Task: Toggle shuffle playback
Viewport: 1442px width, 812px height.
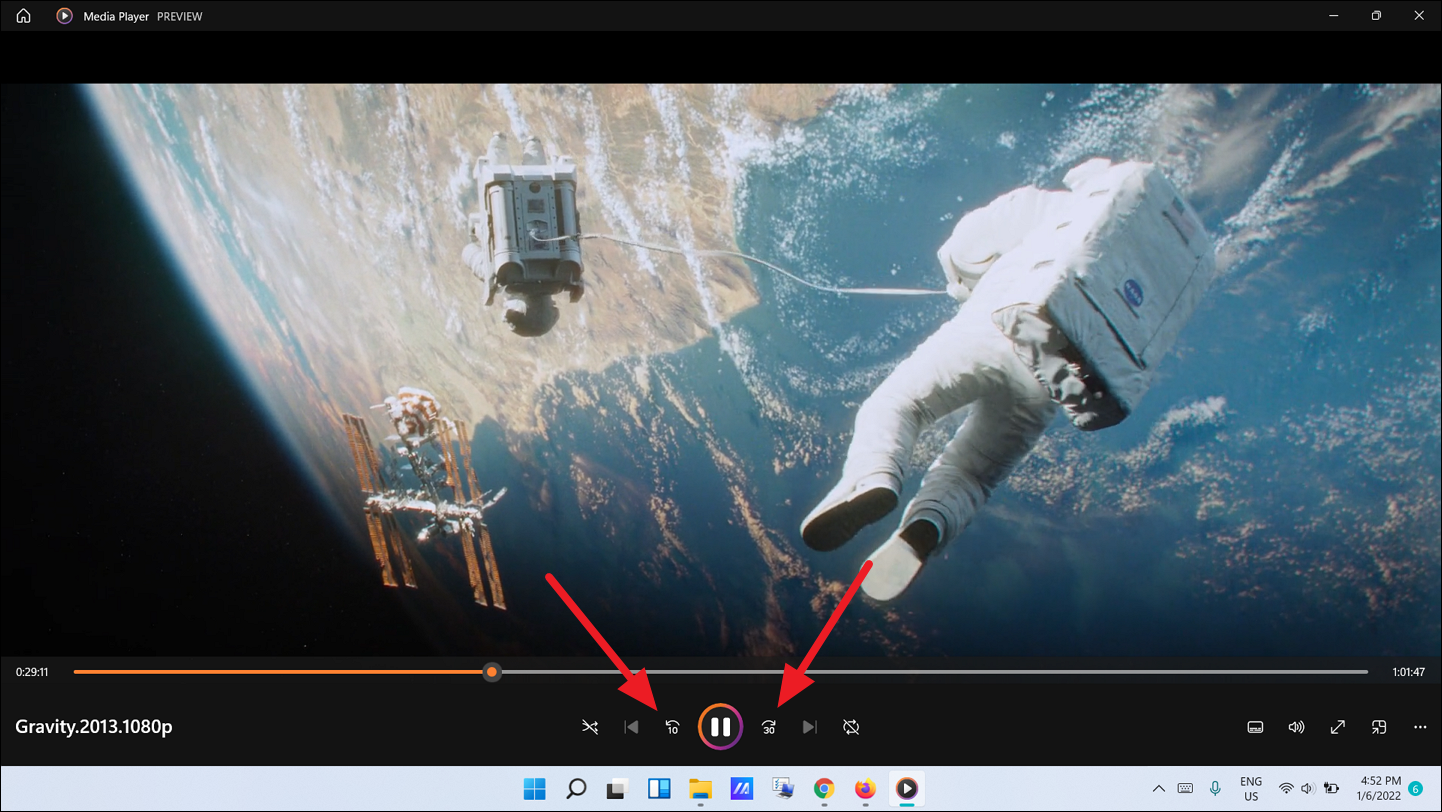Action: coord(590,727)
